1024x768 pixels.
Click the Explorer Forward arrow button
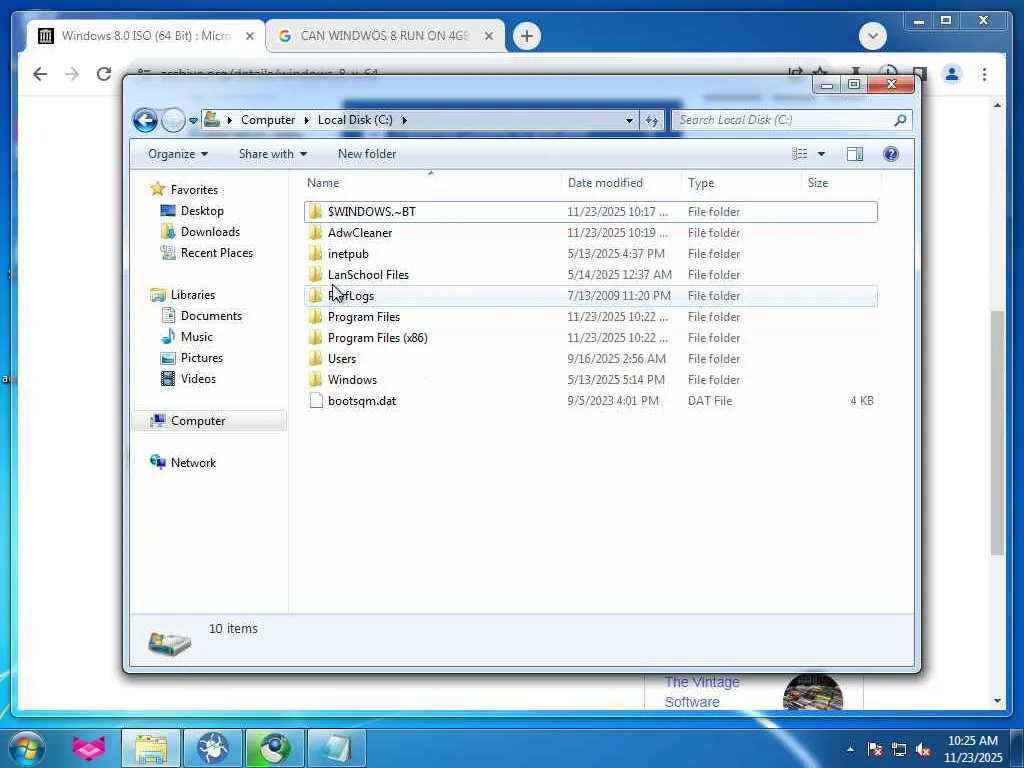(173, 120)
